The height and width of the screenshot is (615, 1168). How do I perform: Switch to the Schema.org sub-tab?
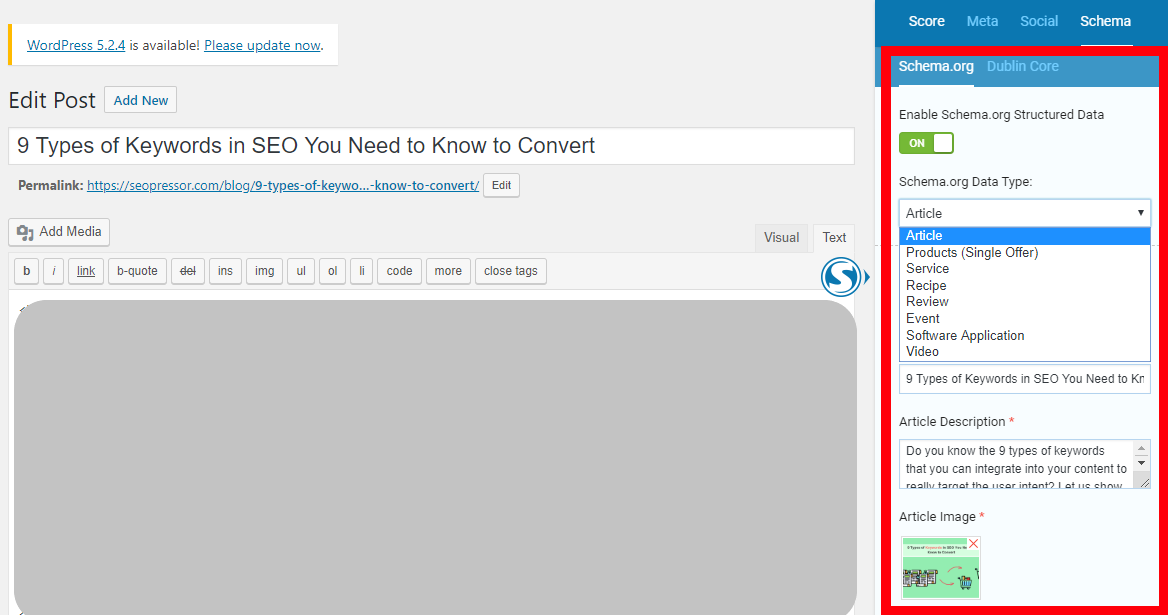[x=936, y=66]
